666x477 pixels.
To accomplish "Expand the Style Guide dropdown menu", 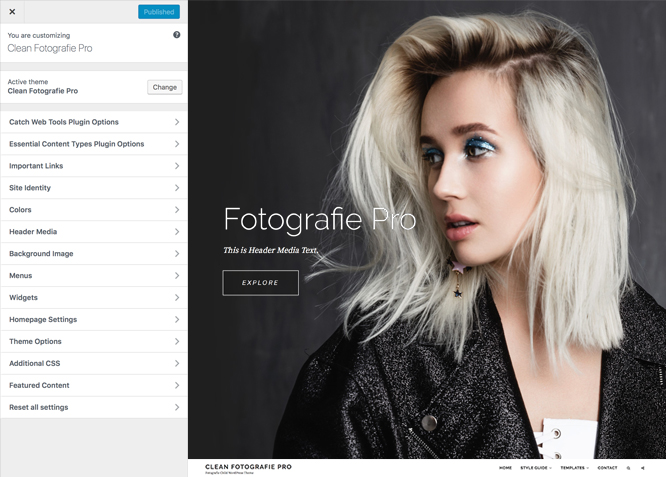I will [536, 468].
